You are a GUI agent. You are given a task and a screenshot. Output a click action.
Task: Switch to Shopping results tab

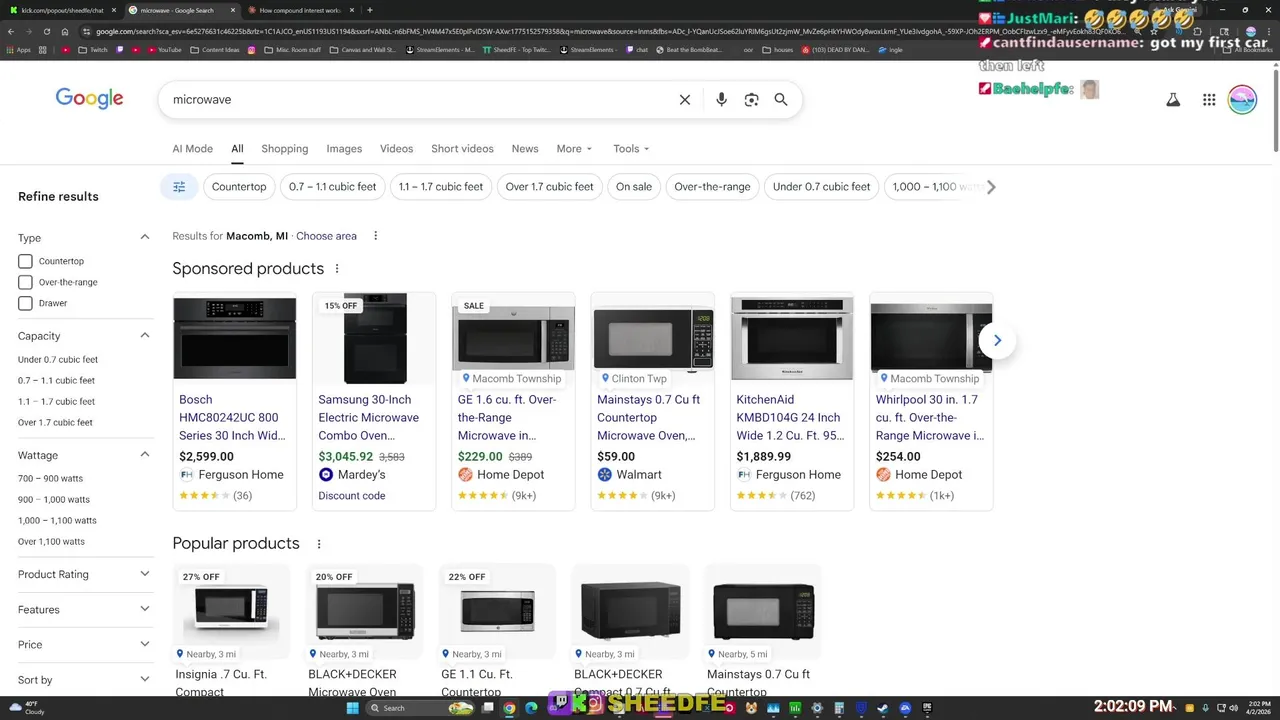click(285, 149)
